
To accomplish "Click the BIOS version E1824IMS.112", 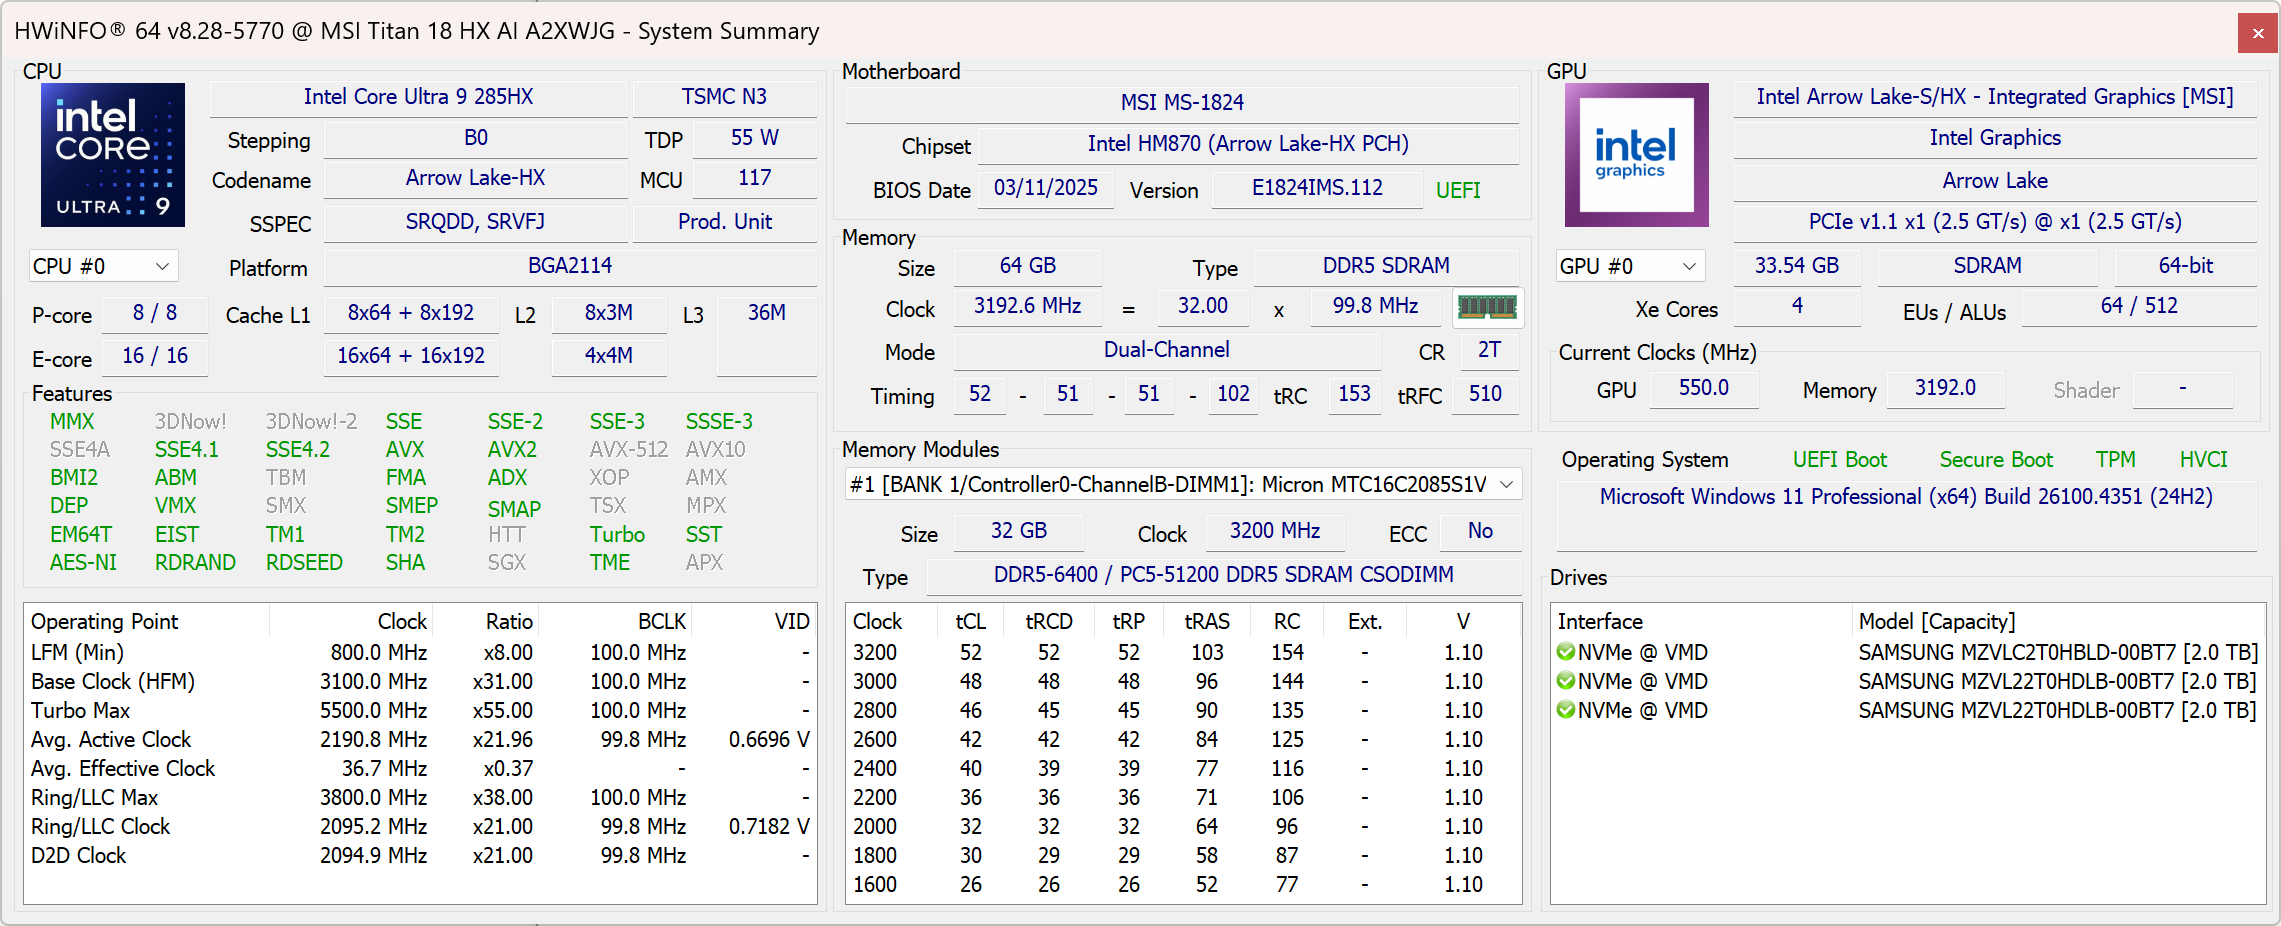I will tap(1317, 188).
